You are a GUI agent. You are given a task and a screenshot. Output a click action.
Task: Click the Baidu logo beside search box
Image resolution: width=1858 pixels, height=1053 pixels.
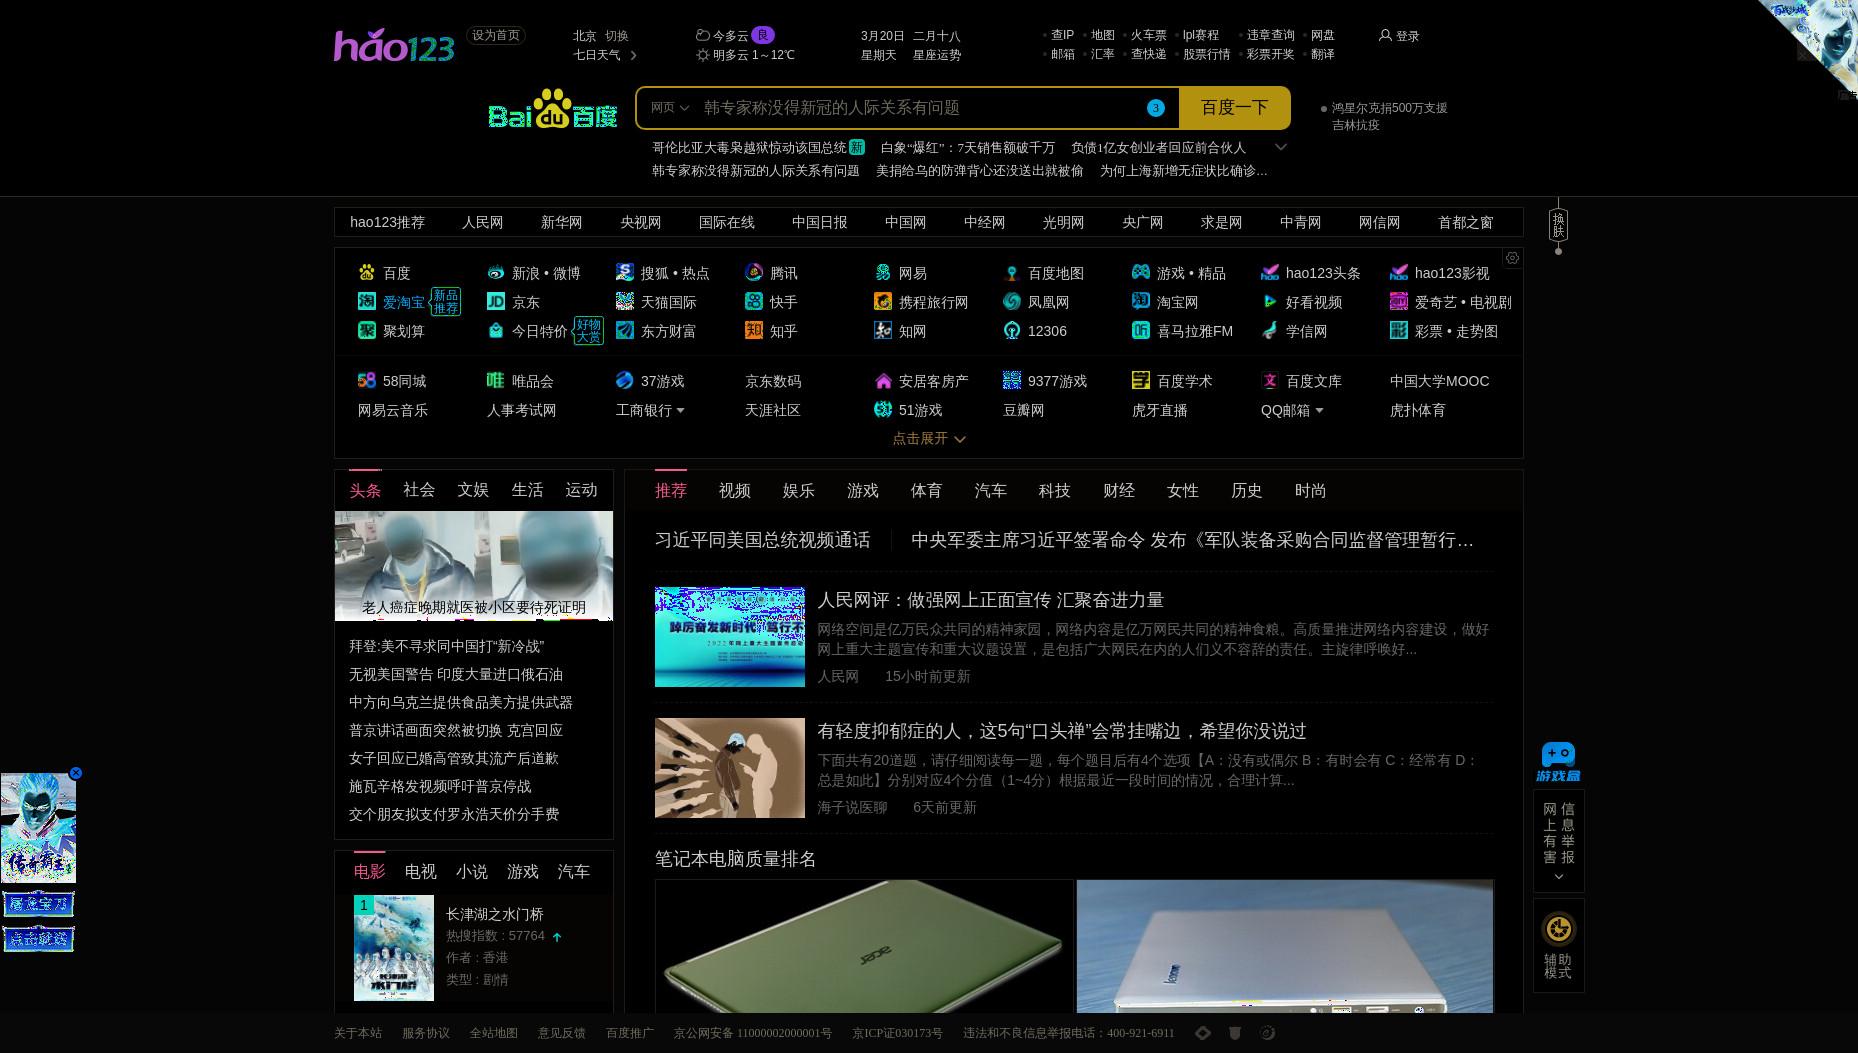pos(552,109)
